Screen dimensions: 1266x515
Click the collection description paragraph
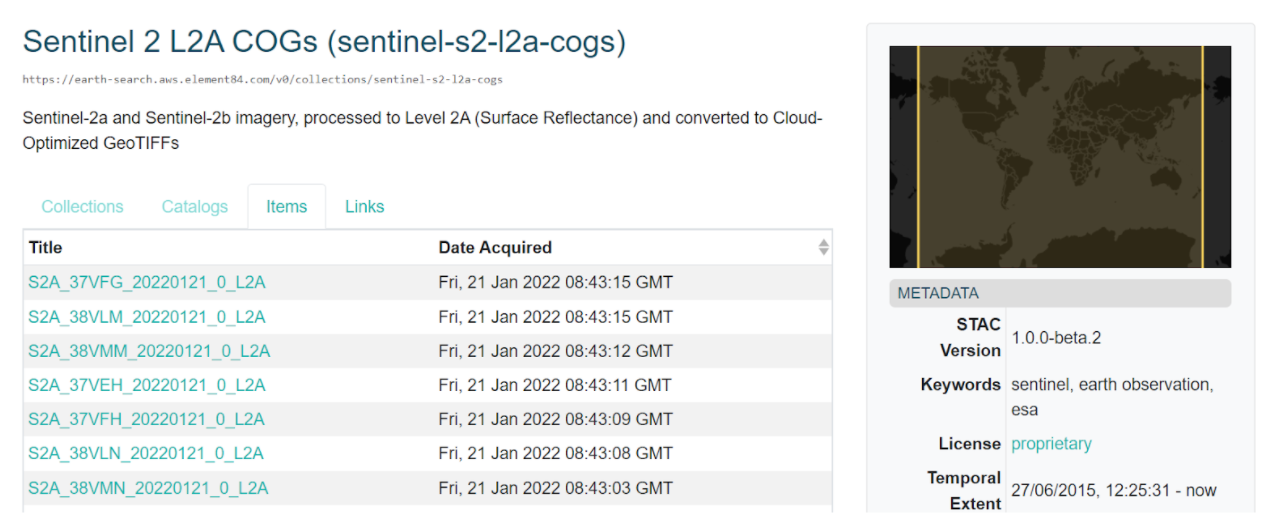pyautogui.click(x=422, y=130)
